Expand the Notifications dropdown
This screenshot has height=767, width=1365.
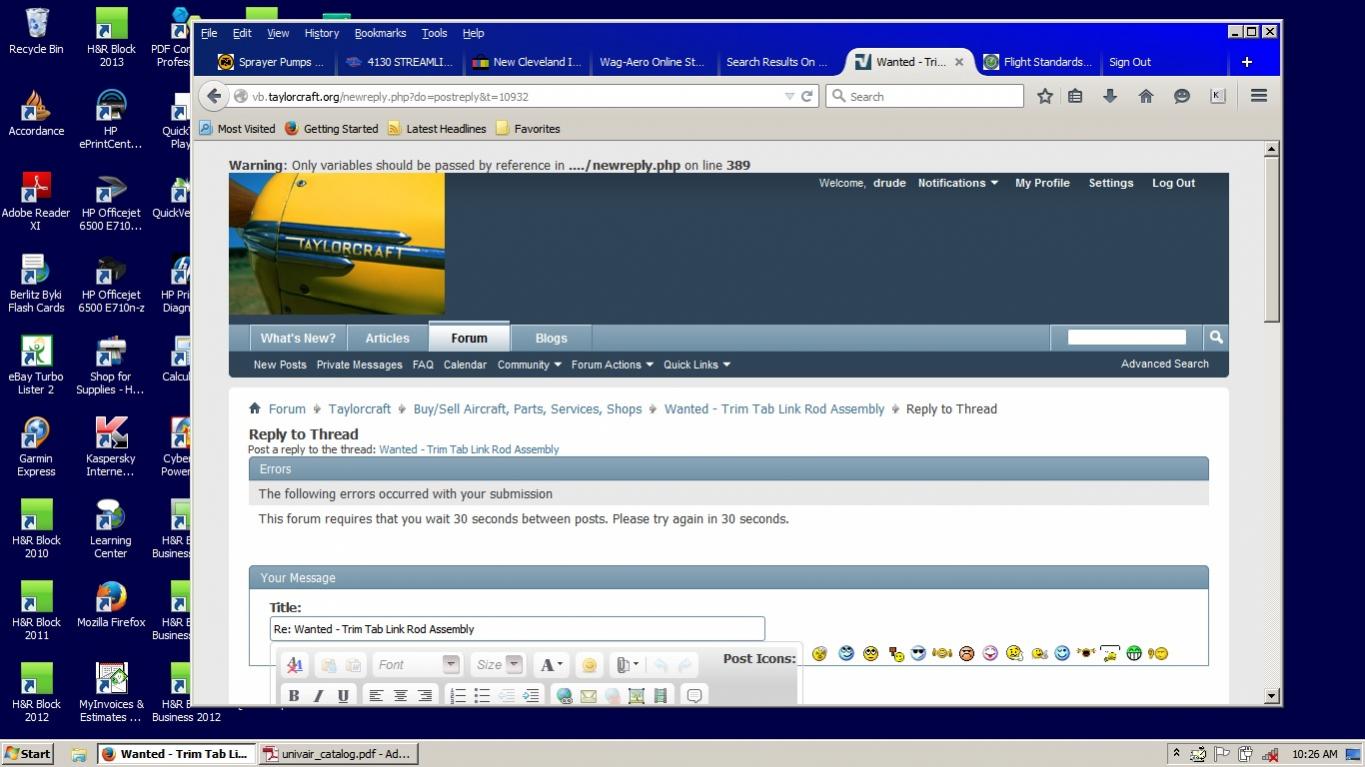[x=958, y=183]
